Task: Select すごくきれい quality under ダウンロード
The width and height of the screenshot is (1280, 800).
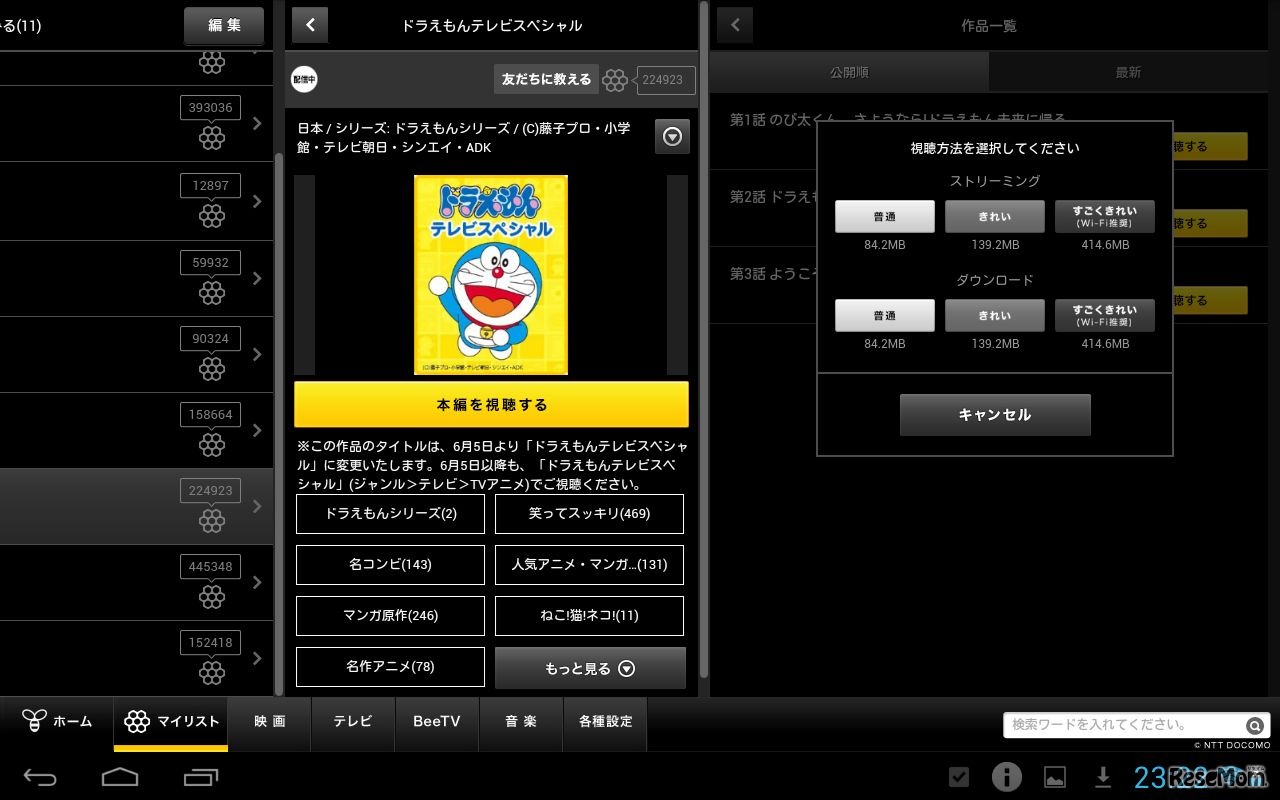Action: click(1104, 315)
